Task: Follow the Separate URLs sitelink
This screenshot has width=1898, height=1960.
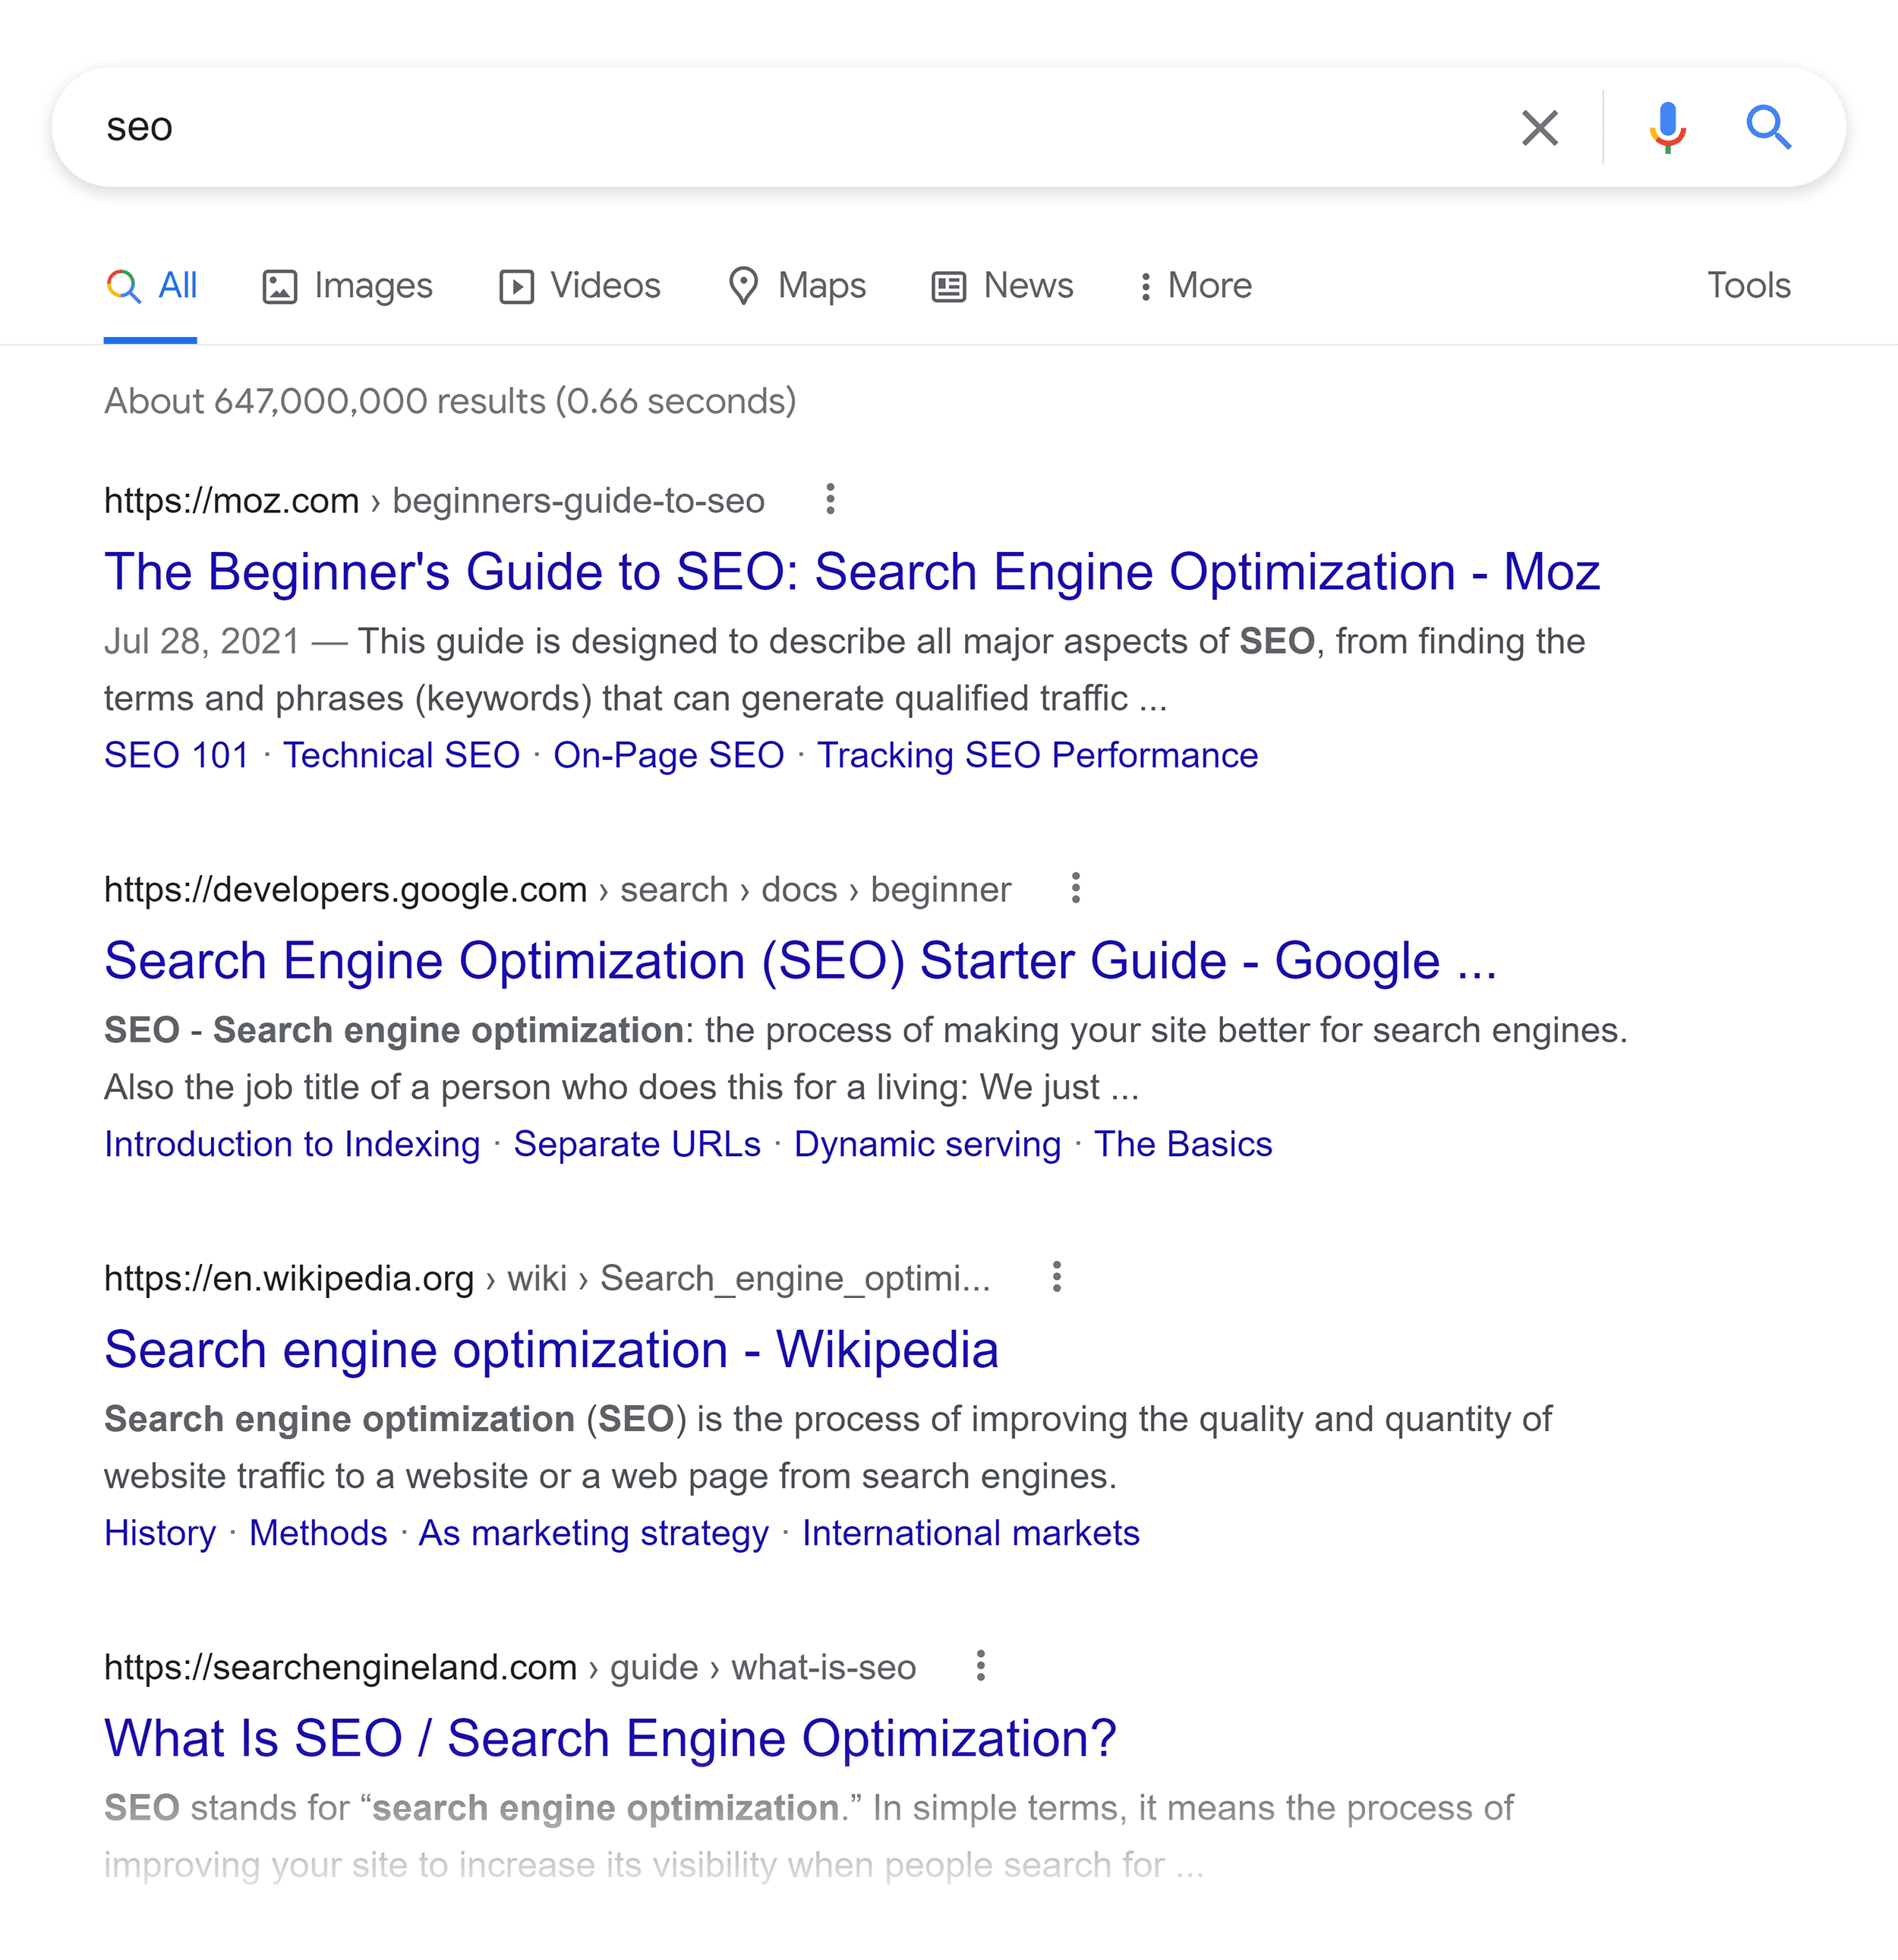Action: pyautogui.click(x=637, y=1144)
